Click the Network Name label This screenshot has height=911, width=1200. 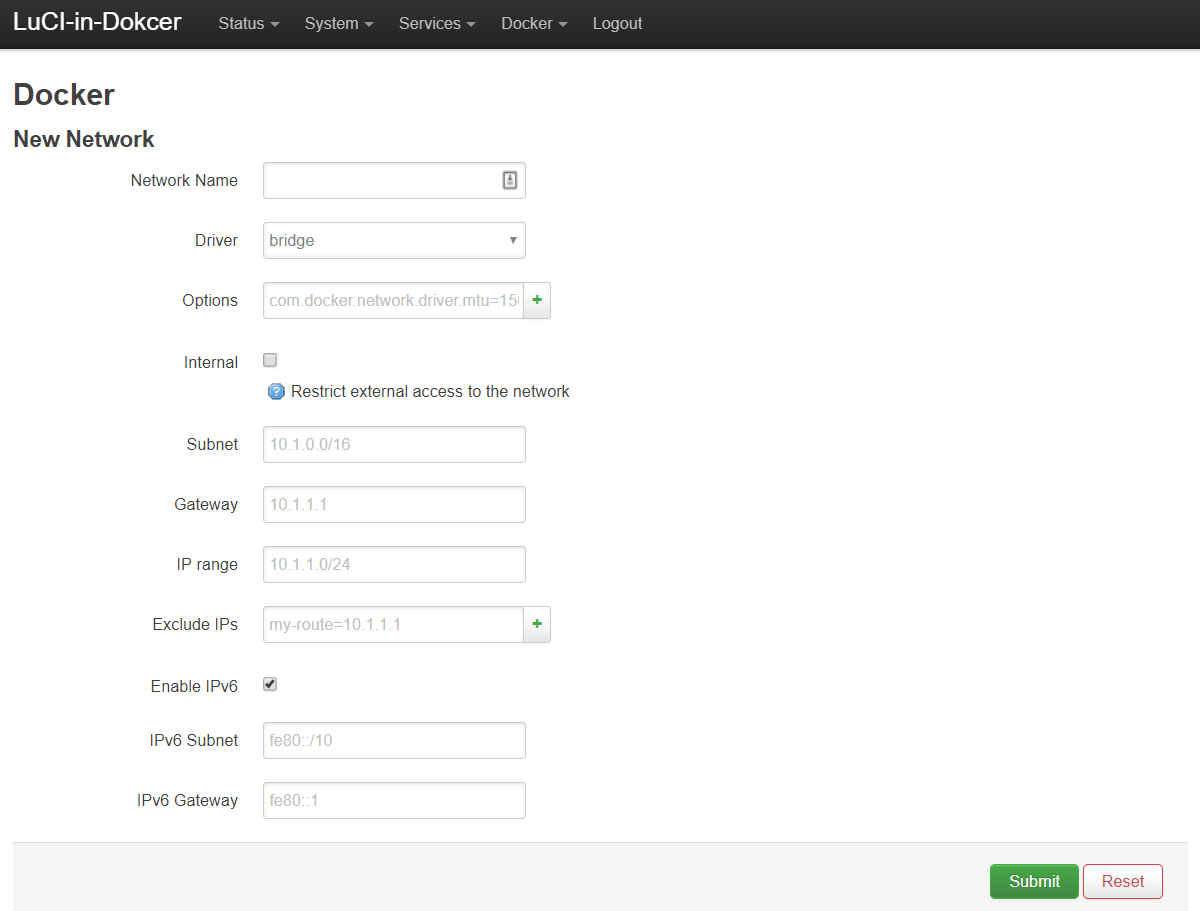coord(184,180)
